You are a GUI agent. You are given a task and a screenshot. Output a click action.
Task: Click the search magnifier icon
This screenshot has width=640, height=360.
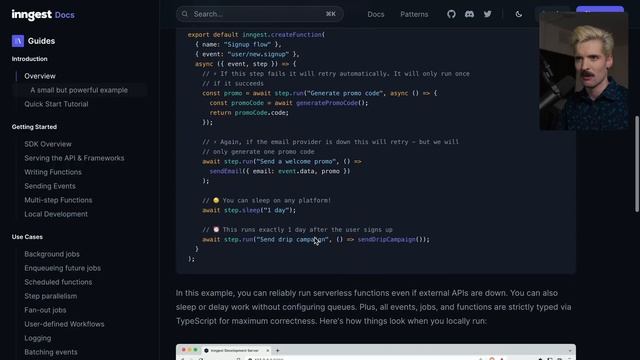point(185,14)
